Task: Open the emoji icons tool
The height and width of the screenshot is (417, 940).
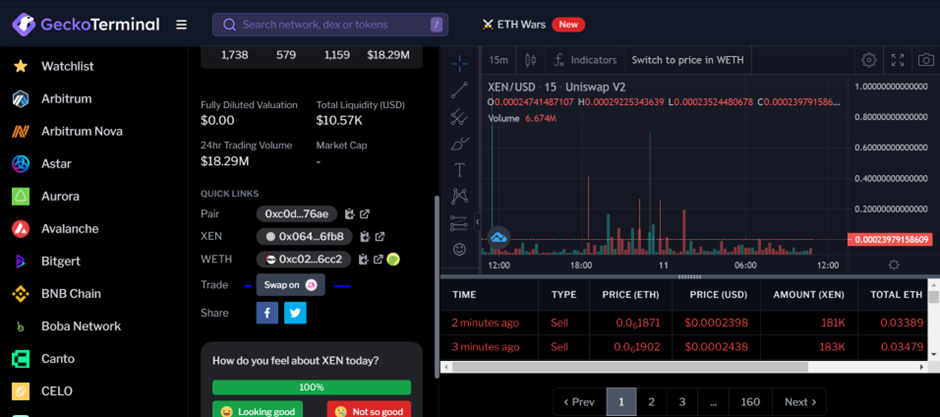Action: (460, 249)
